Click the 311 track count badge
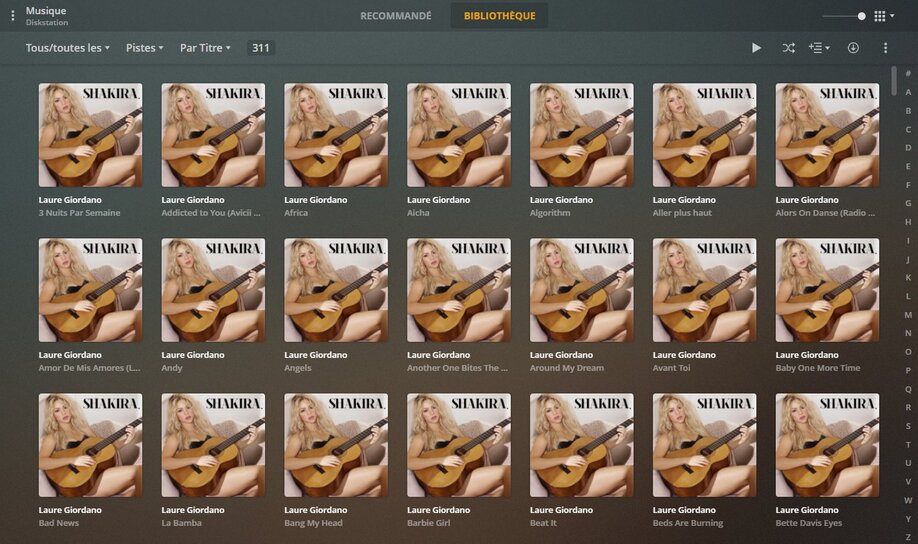918x544 pixels. tap(261, 48)
